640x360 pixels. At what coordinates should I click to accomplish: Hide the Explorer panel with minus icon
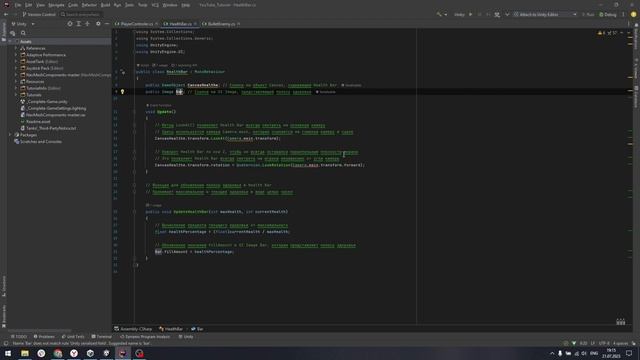click(x=107, y=24)
